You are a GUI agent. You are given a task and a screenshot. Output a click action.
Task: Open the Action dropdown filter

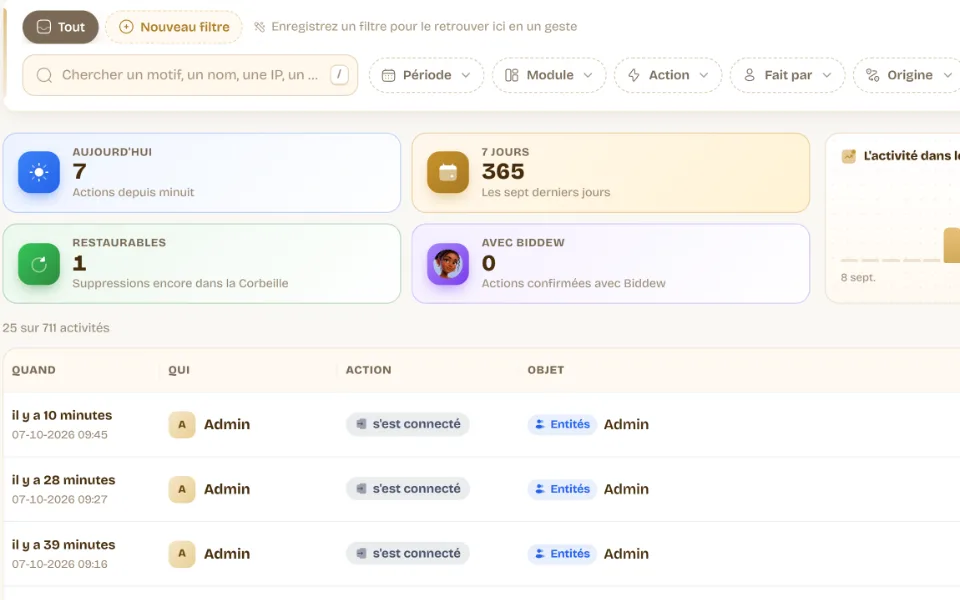pyautogui.click(x=668, y=75)
